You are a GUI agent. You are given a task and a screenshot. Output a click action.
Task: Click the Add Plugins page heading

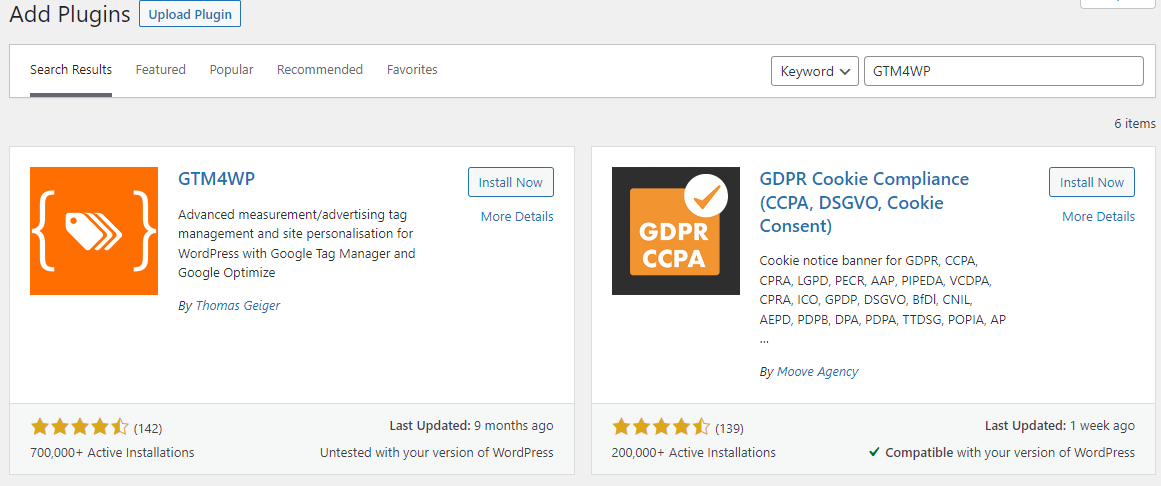[70, 13]
